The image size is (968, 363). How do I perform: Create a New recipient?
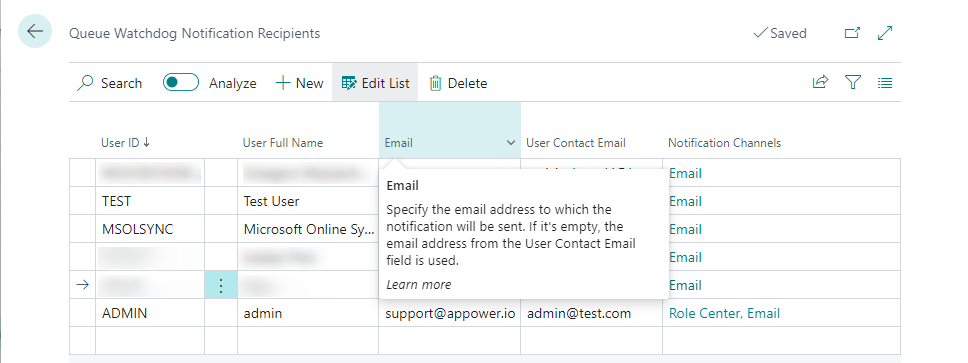tap(299, 83)
